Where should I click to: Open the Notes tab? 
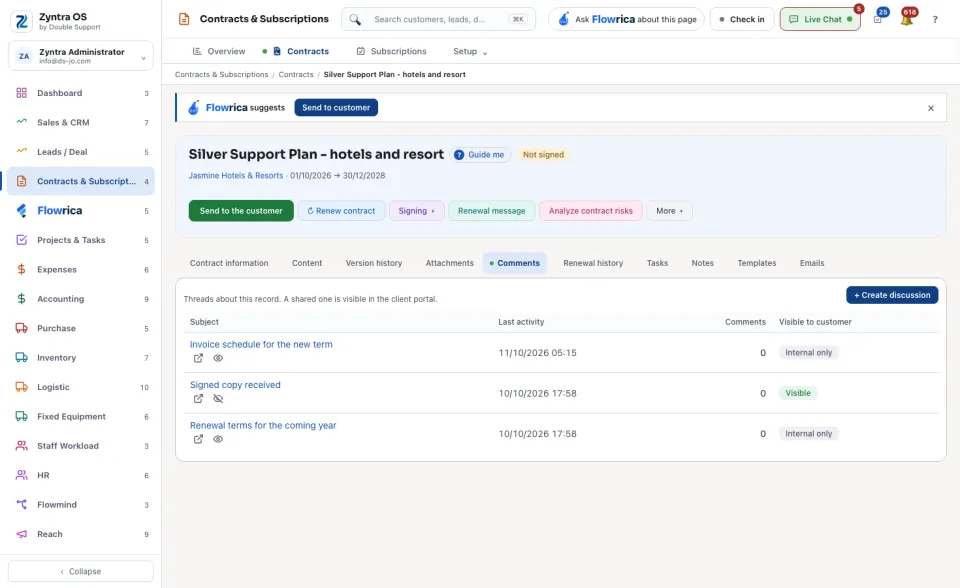(702, 263)
